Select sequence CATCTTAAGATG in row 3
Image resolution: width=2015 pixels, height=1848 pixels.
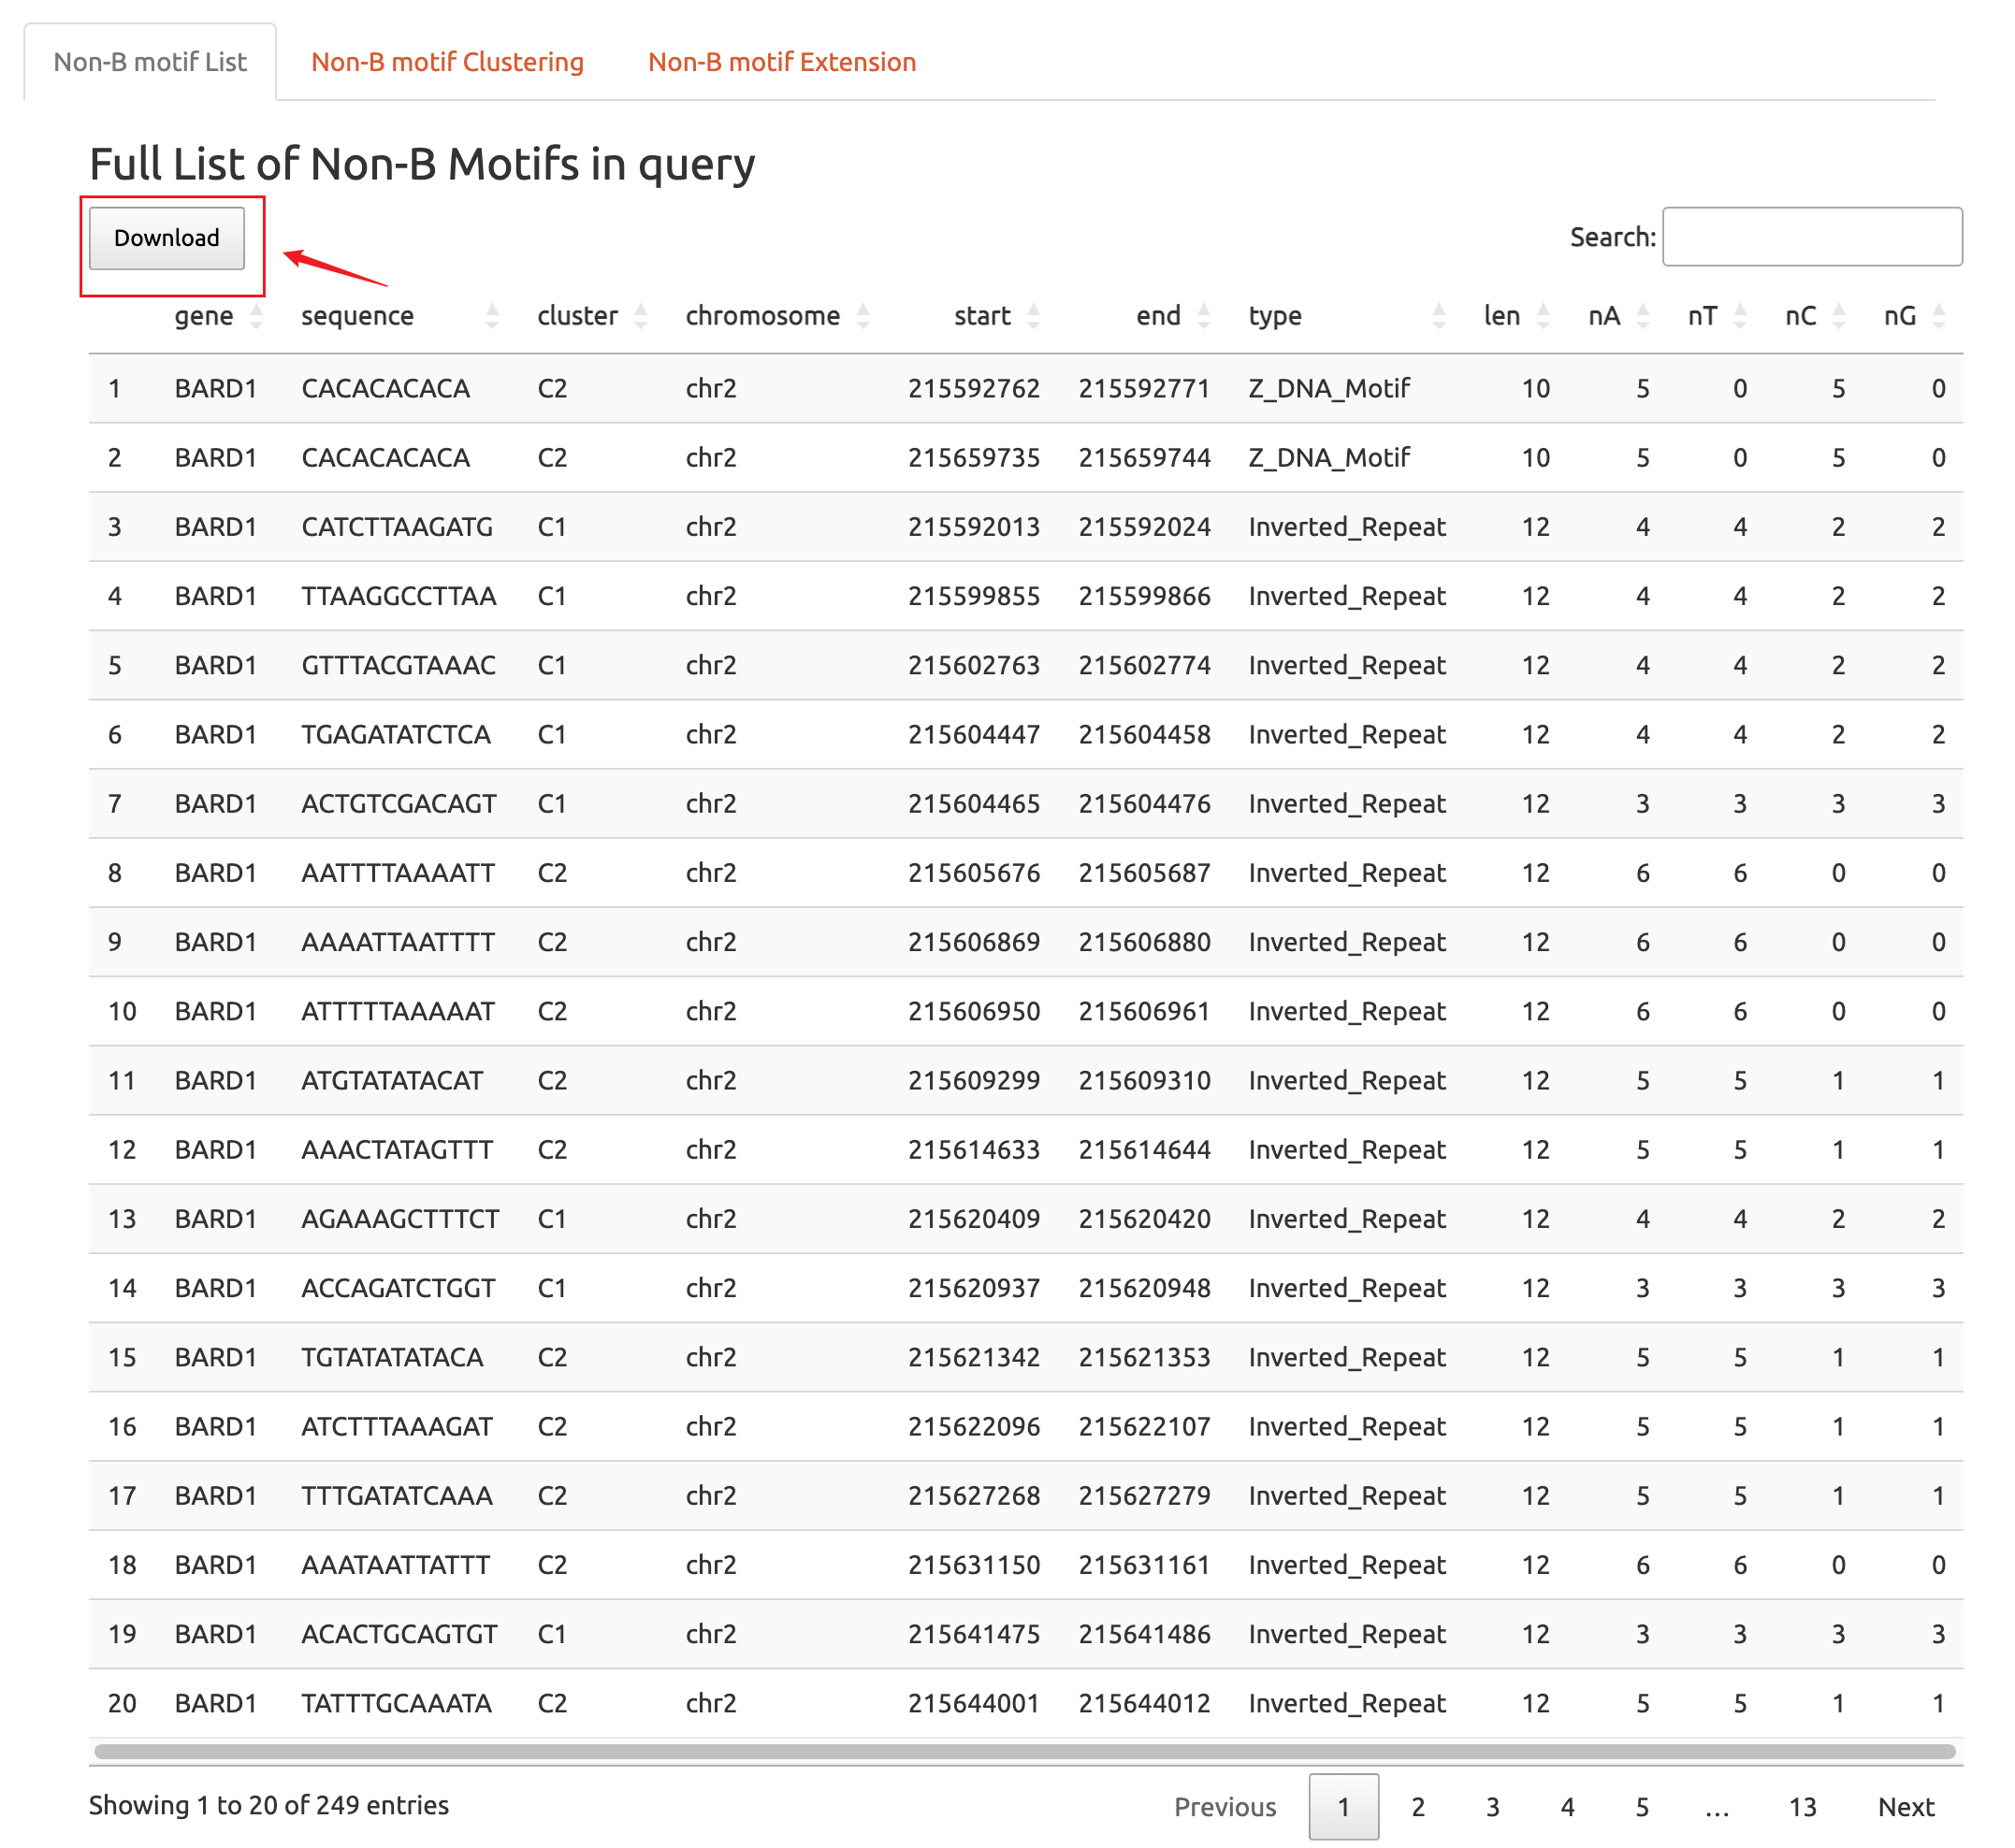(x=397, y=527)
